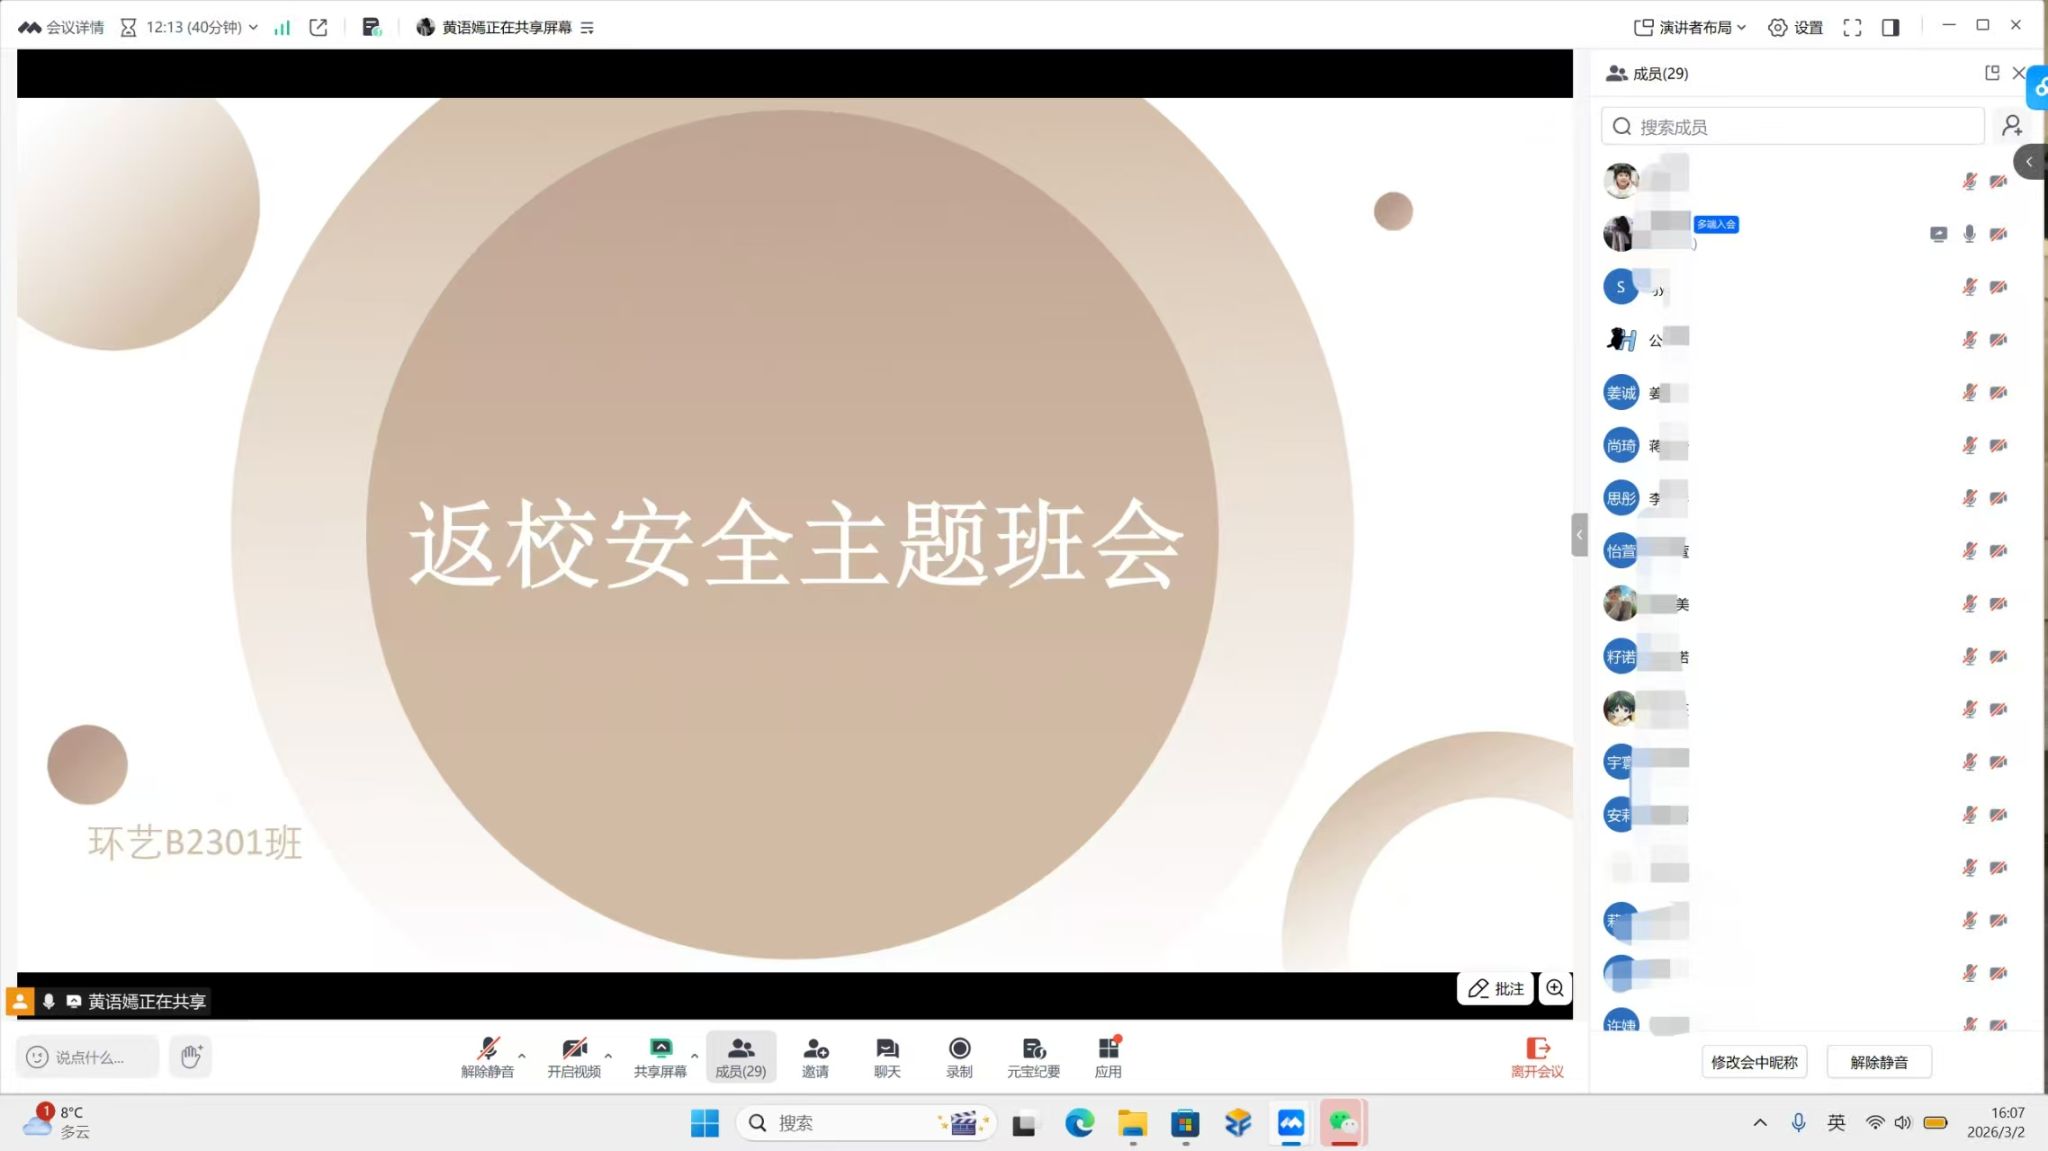The width and height of the screenshot is (2048, 1151).
Task: Click the 搜索成员 search field
Action: click(1792, 127)
